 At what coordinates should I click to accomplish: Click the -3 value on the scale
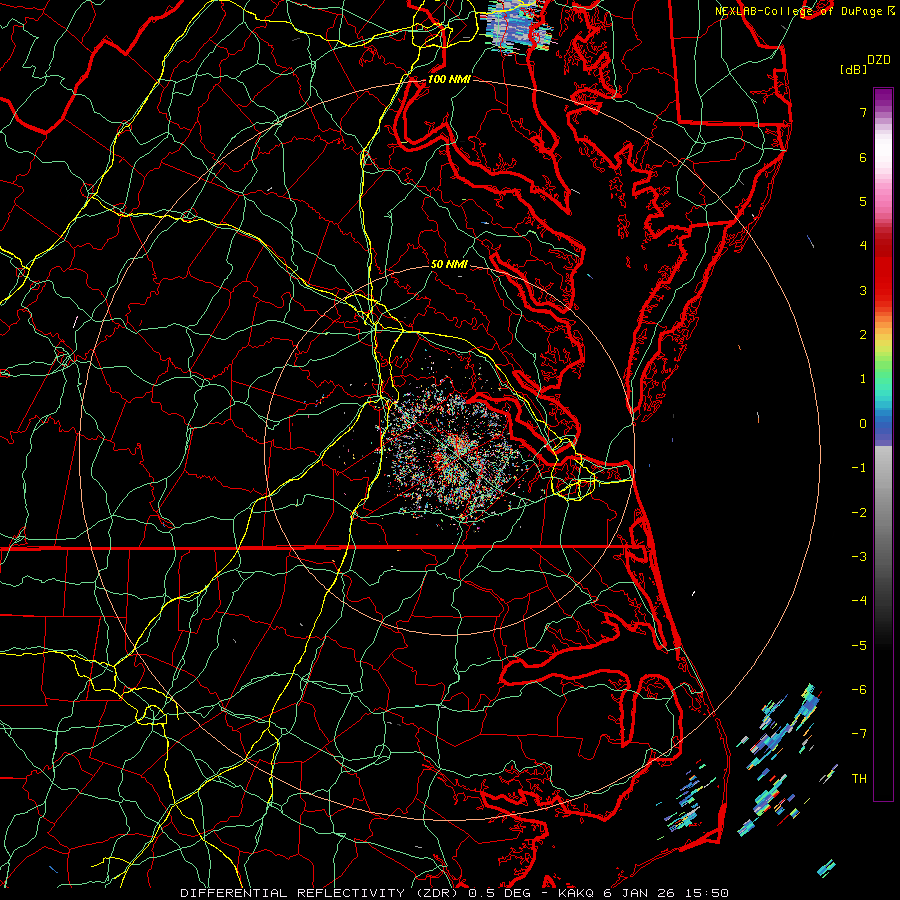coord(859,557)
